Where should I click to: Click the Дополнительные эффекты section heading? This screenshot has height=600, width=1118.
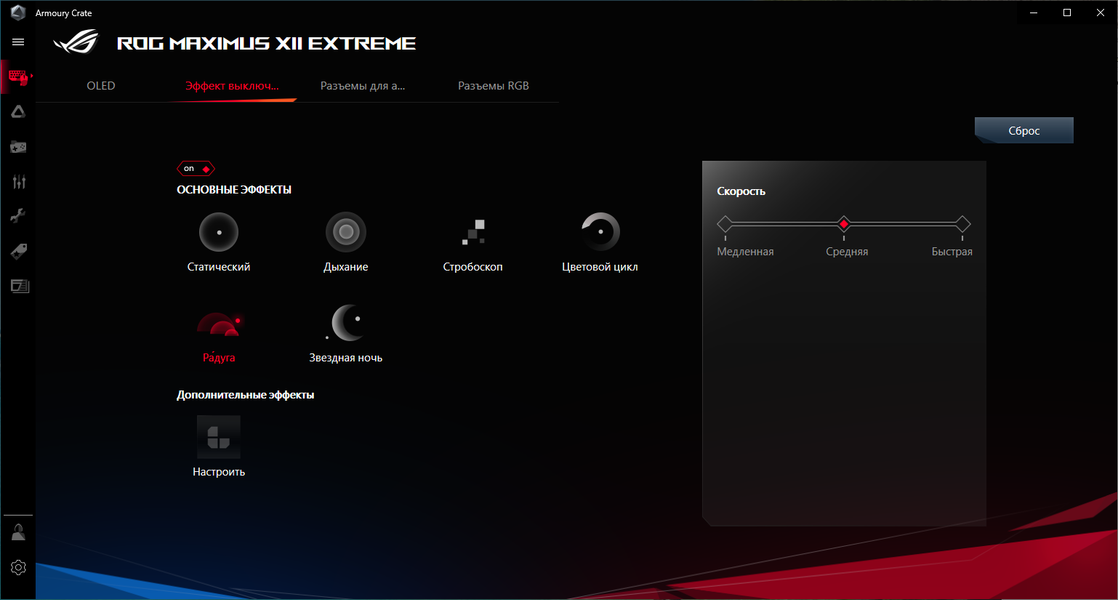[x=245, y=395]
